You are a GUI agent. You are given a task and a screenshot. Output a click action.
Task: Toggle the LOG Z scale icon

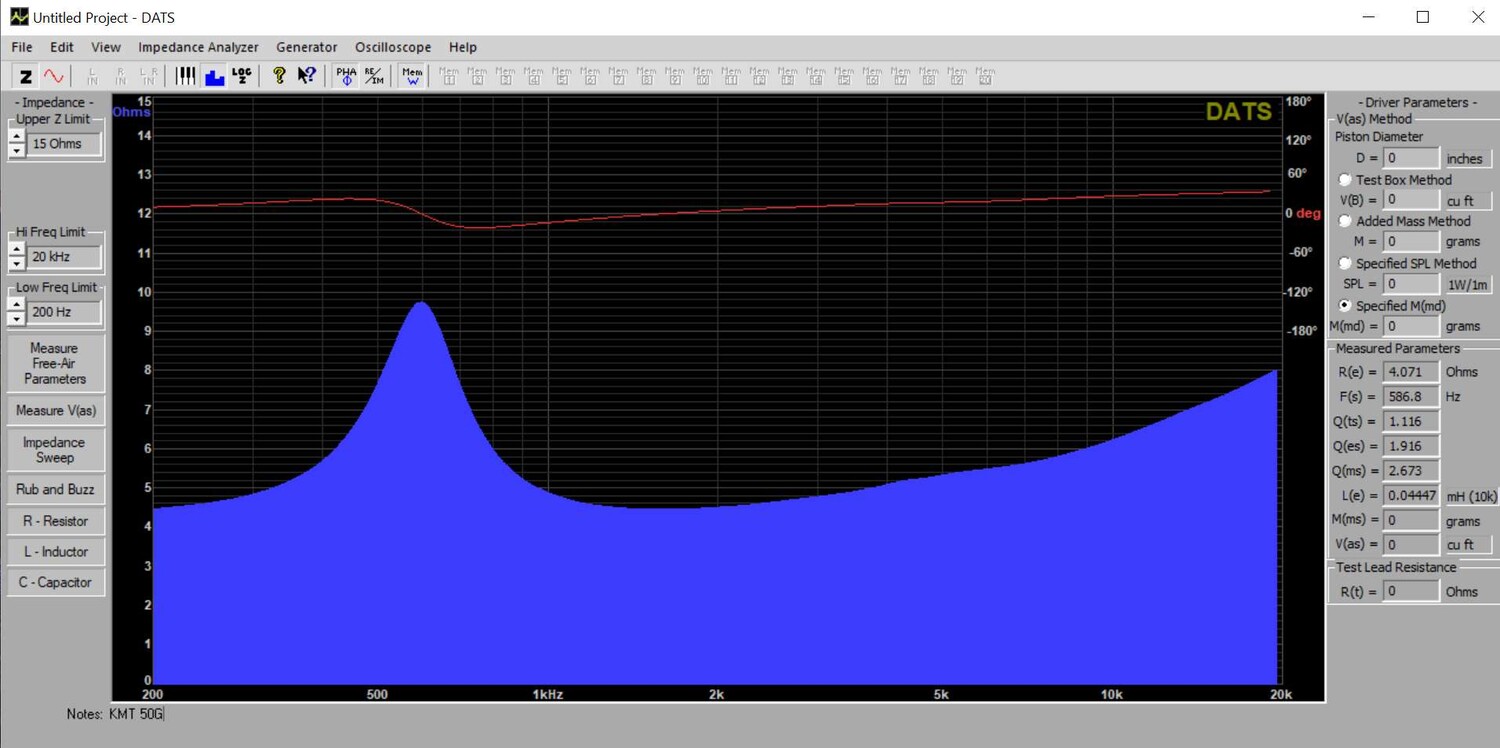242,76
